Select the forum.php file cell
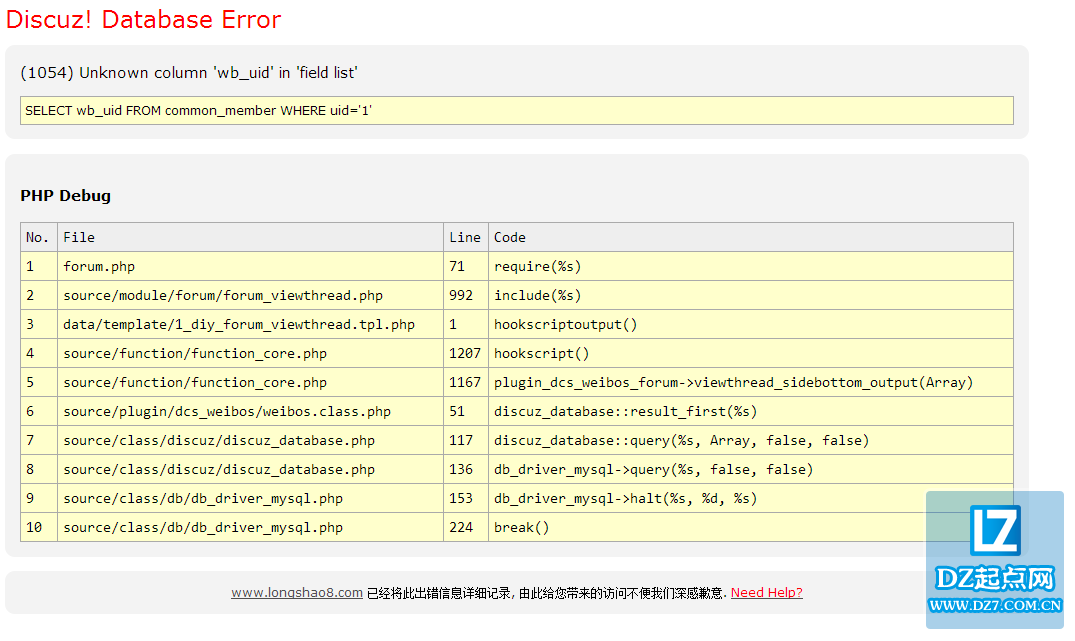The width and height of the screenshot is (1075, 641). click(250, 266)
